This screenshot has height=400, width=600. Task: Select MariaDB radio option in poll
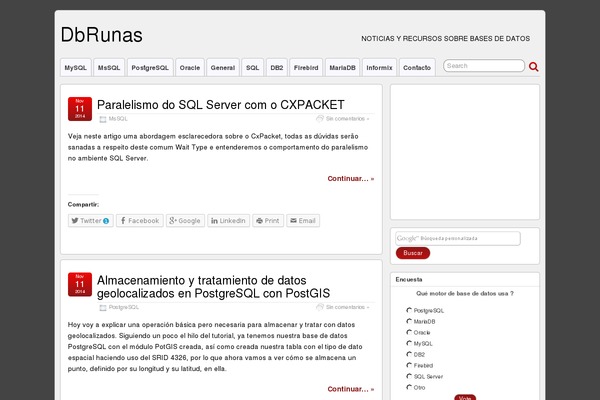409,321
